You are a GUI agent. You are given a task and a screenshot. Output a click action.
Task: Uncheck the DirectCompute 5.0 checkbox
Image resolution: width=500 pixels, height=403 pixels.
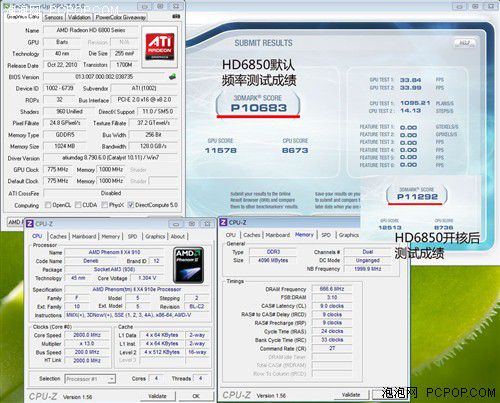tap(131, 205)
